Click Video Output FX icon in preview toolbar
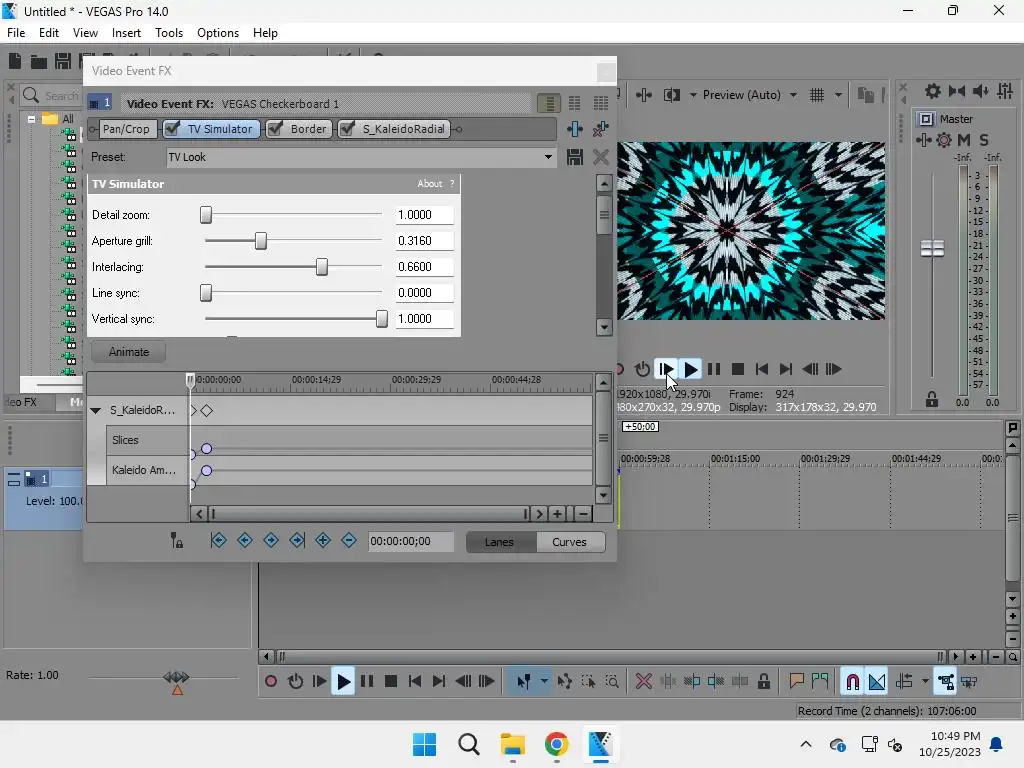Viewport: 1024px width, 768px height. (644, 95)
